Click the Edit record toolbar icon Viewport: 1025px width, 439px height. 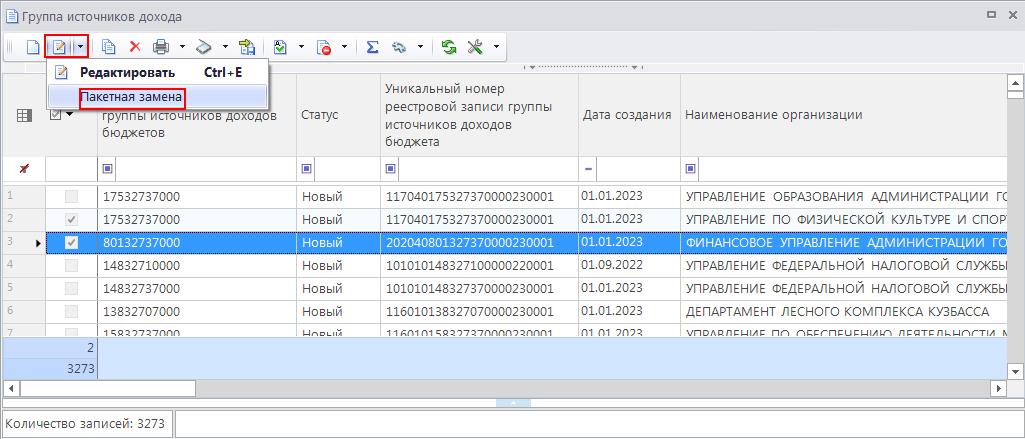pos(59,47)
